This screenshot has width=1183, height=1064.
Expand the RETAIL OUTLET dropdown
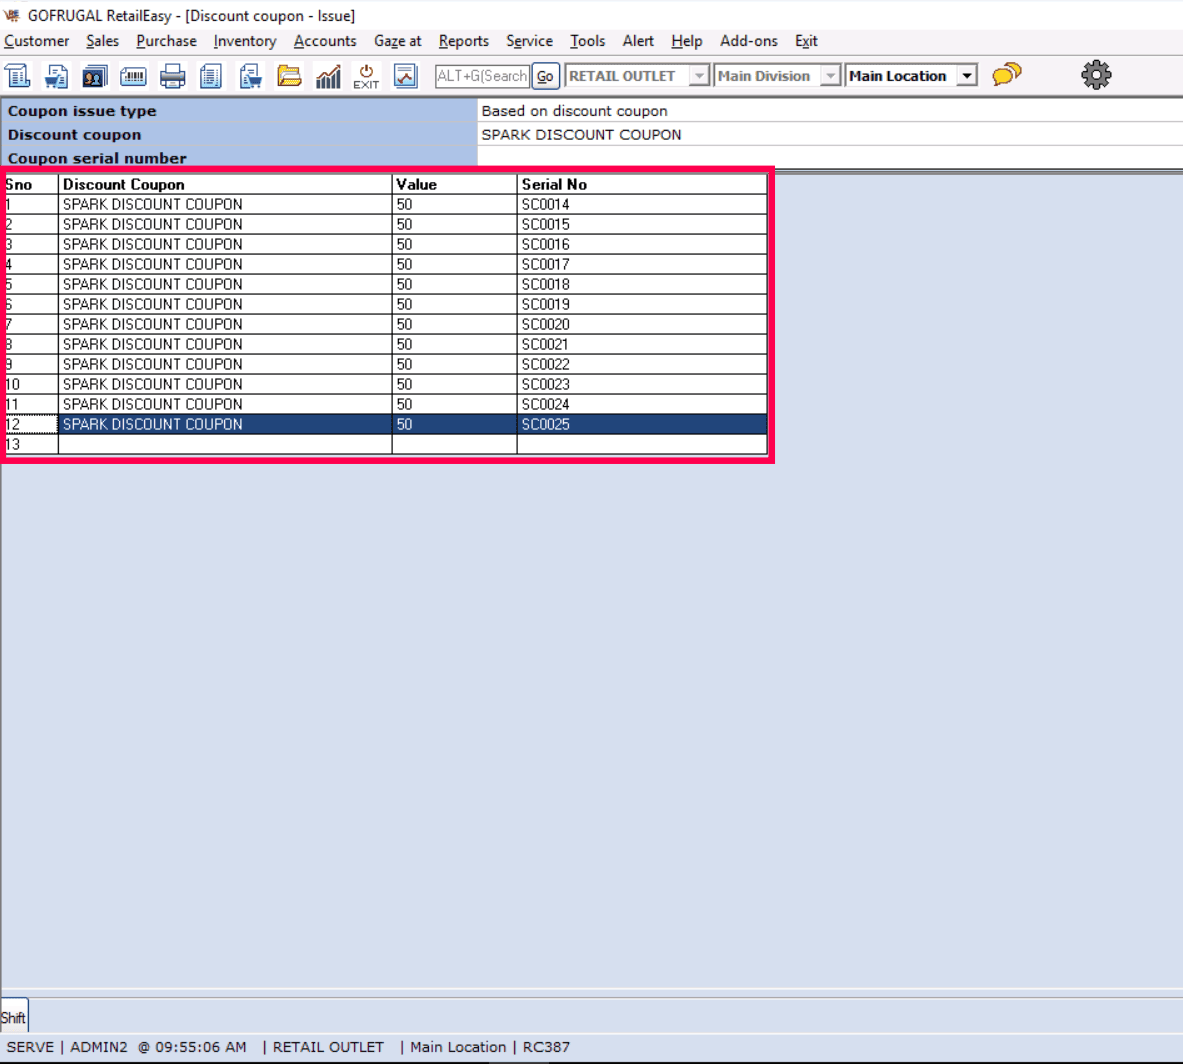coord(699,76)
